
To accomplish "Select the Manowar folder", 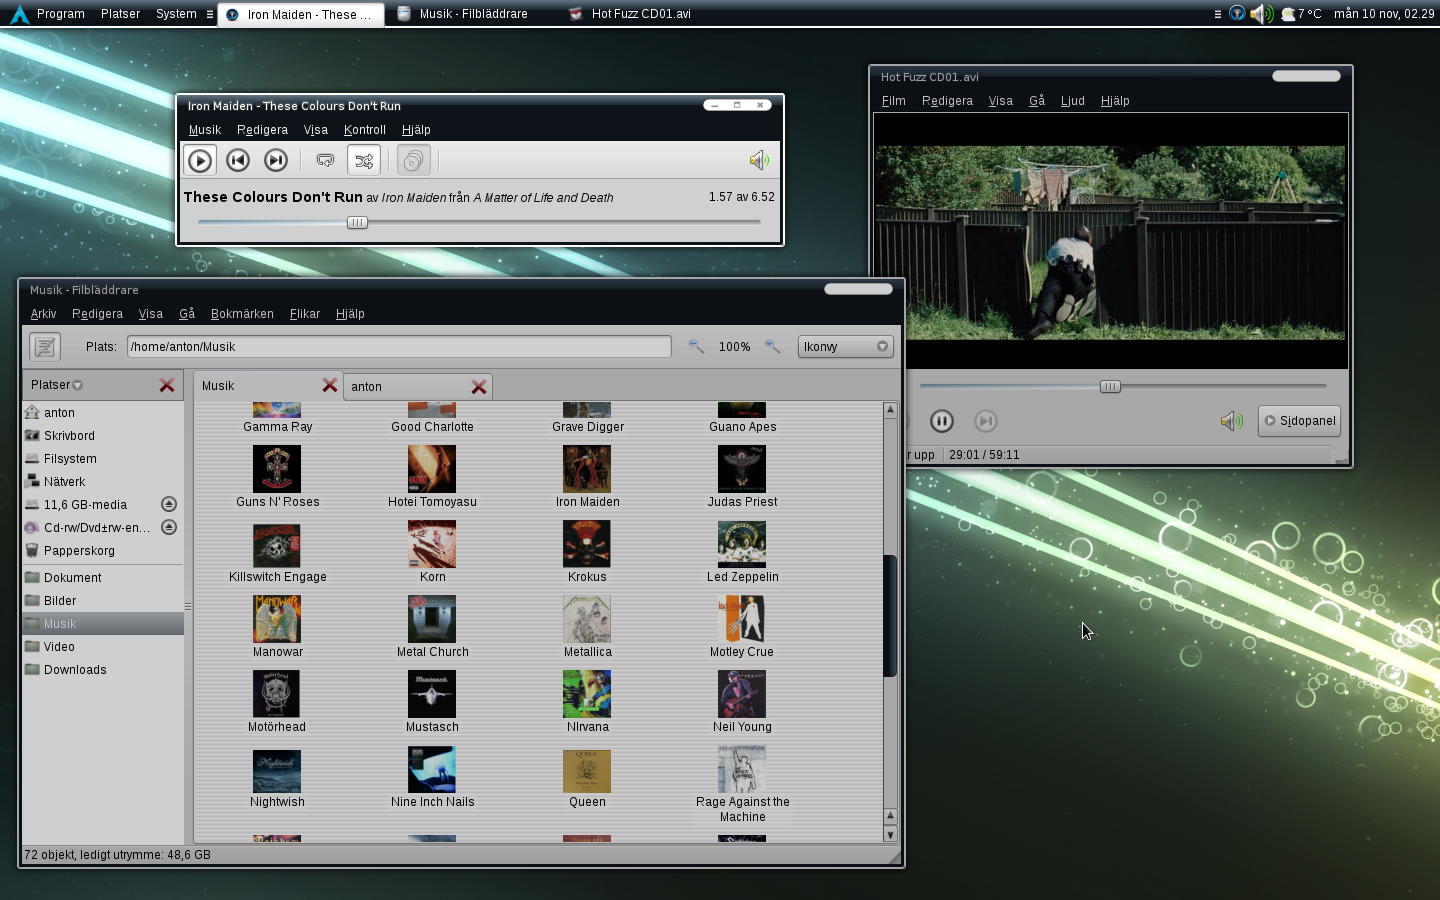I will (x=277, y=627).
